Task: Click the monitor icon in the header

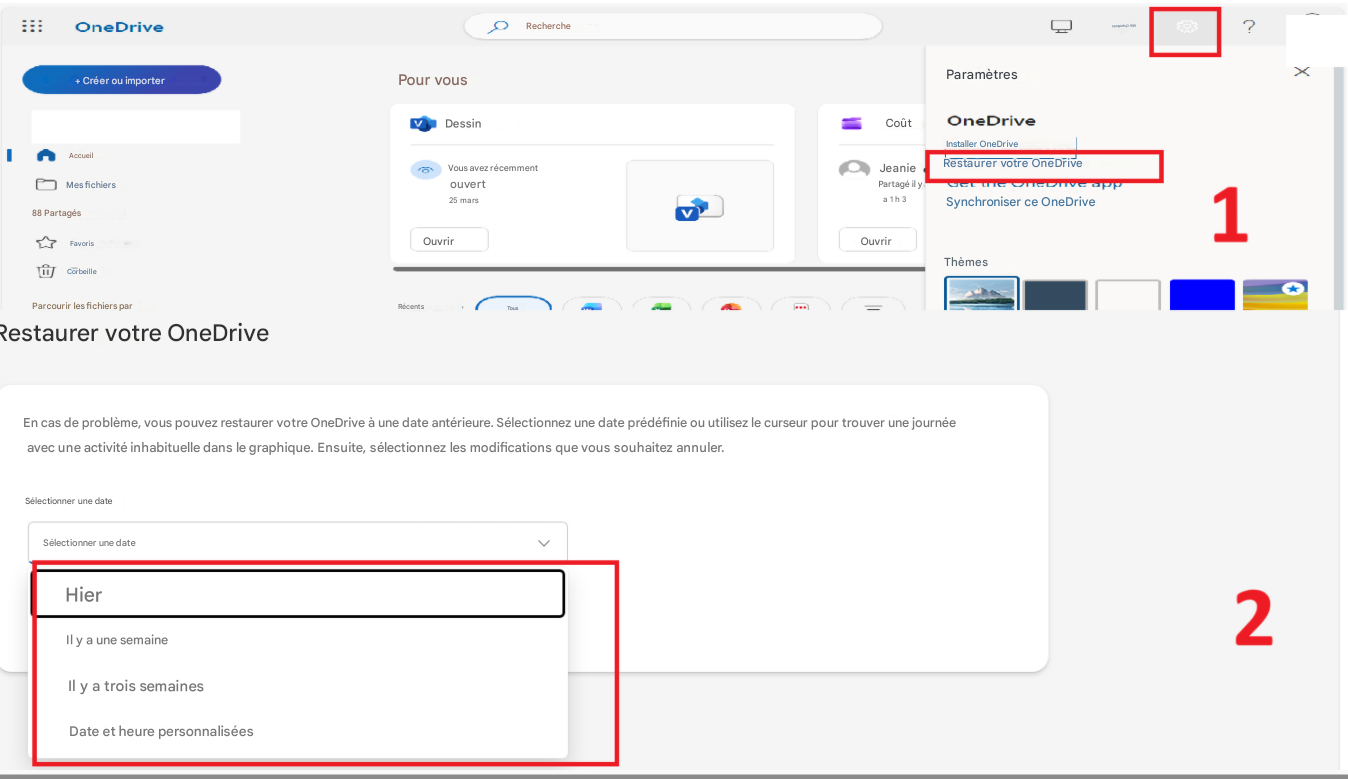Action: [x=1062, y=27]
